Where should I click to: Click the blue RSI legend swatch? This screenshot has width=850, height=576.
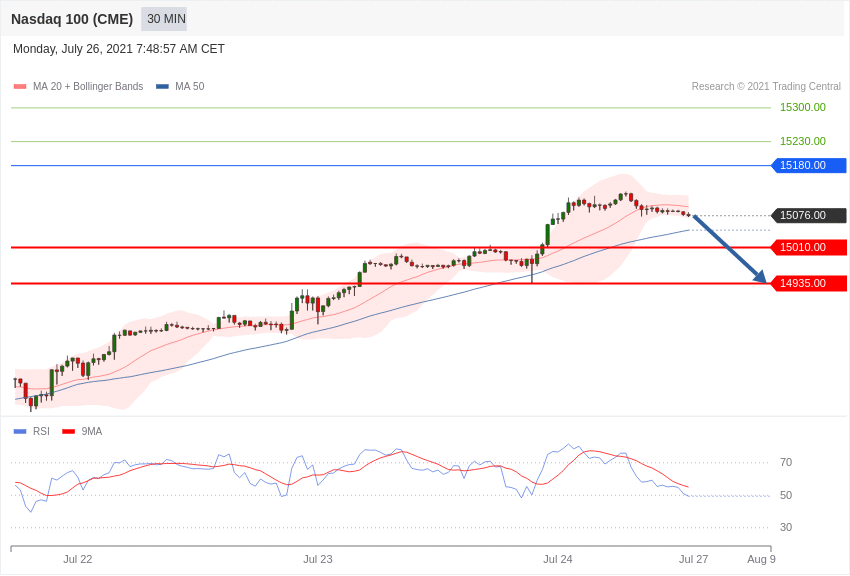(20, 431)
